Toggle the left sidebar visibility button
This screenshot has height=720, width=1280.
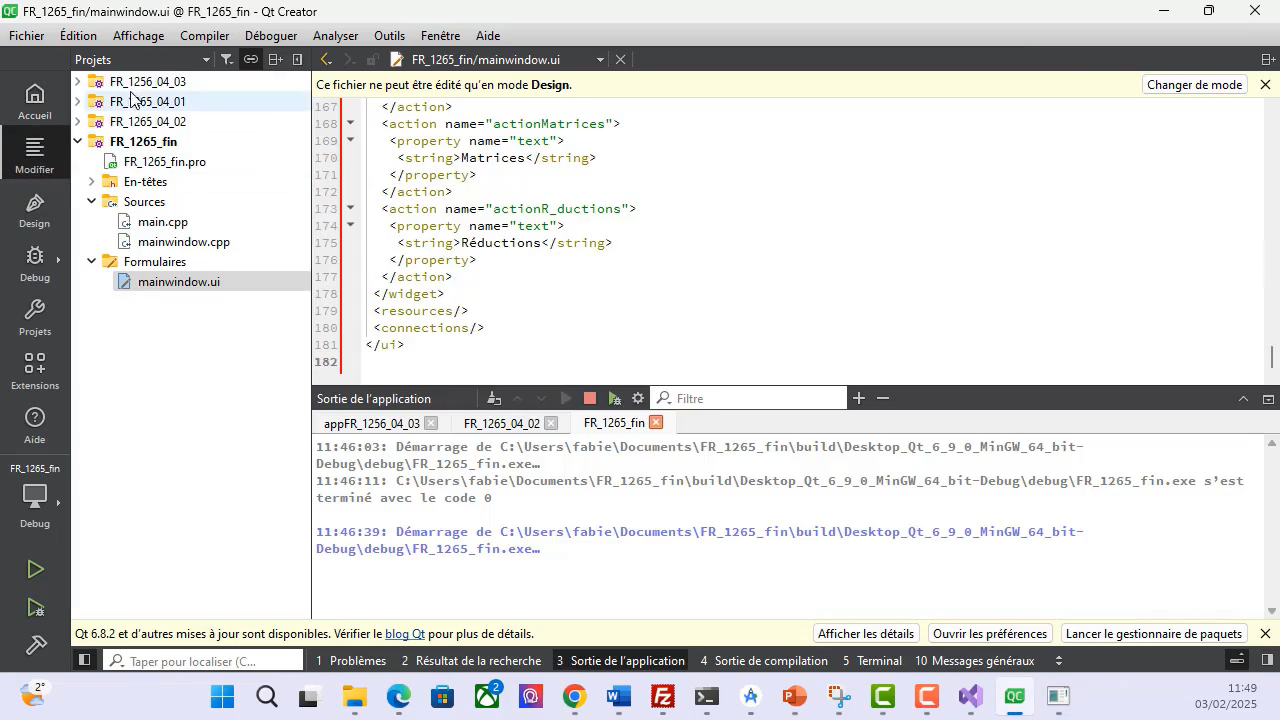(84, 661)
